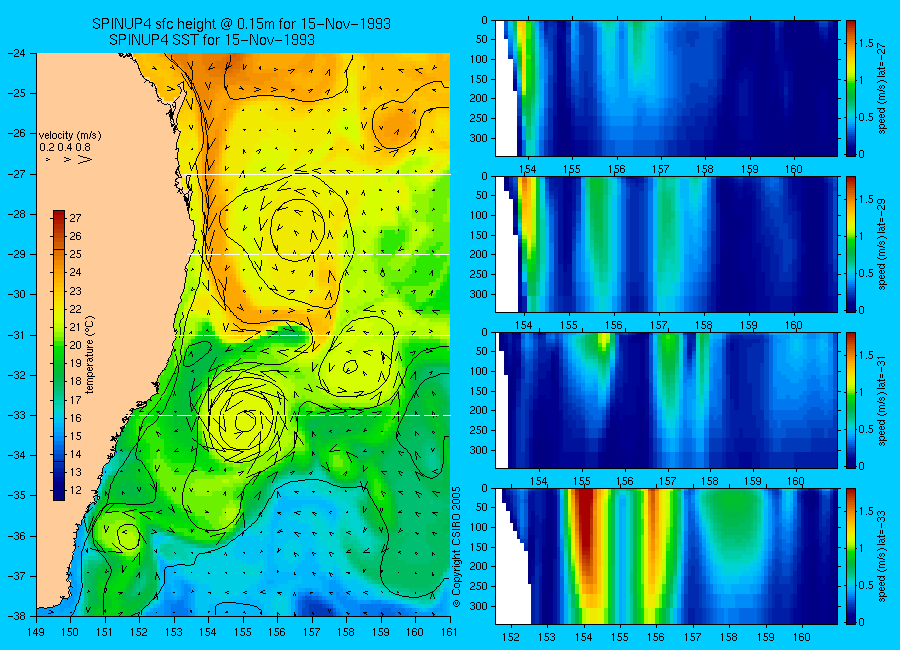Screen dimensions: 900x650
Task: Click the 0.5 tick on the lat=-33 speed color bar
Action: tap(867, 585)
